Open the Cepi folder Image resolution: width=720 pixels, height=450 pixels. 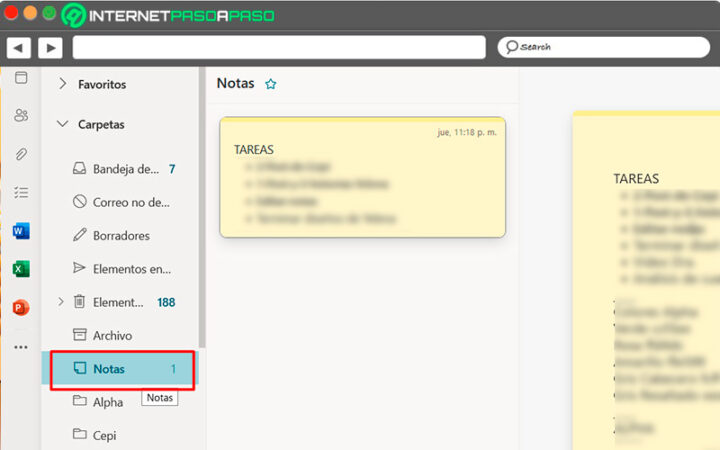[x=120, y=435]
